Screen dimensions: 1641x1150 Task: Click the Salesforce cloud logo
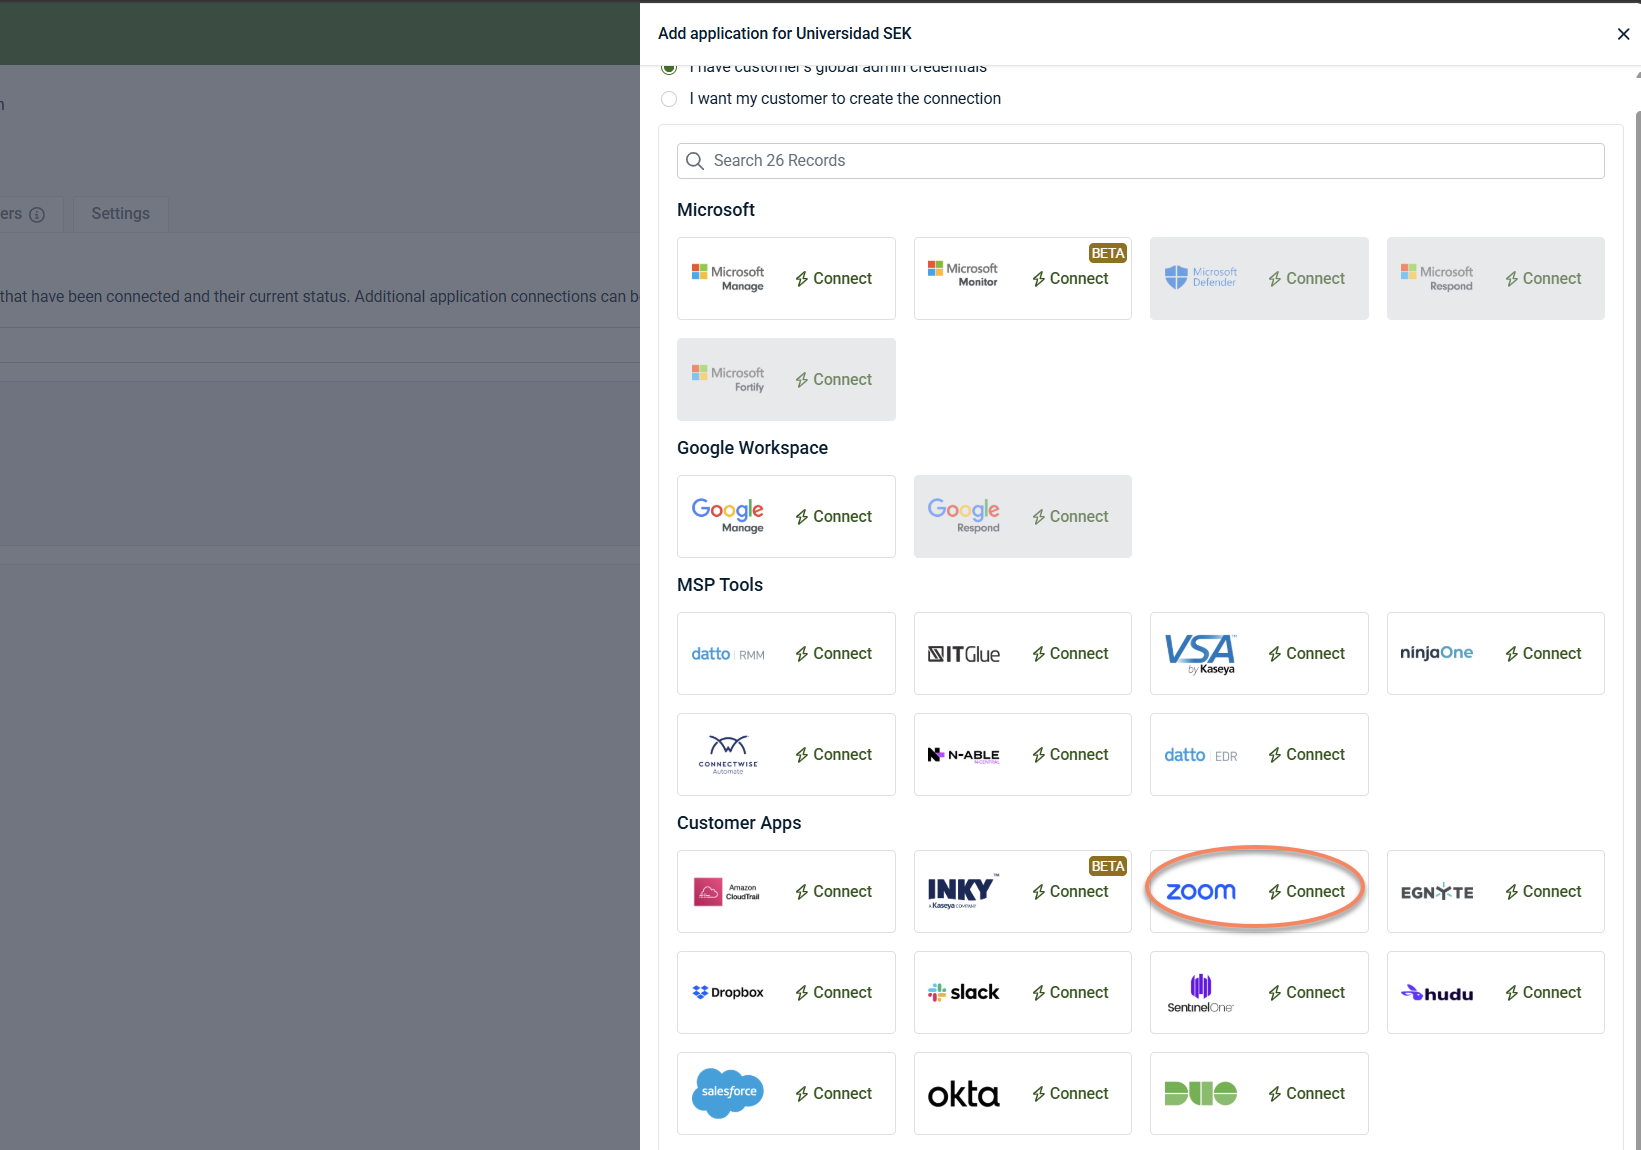pyautogui.click(x=728, y=1093)
